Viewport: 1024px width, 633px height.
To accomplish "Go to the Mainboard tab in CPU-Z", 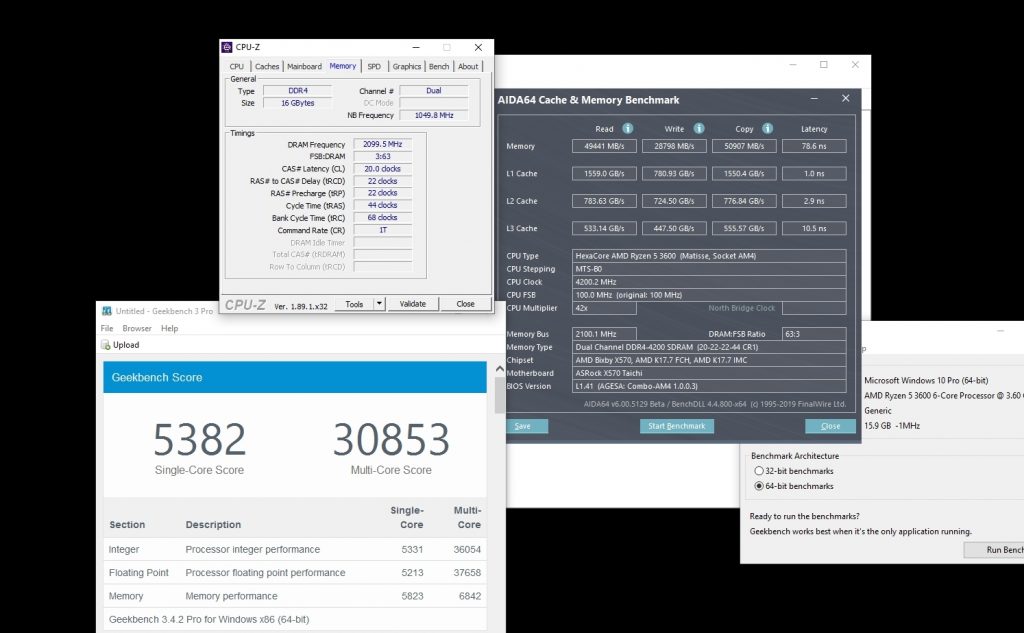I will 304,67.
